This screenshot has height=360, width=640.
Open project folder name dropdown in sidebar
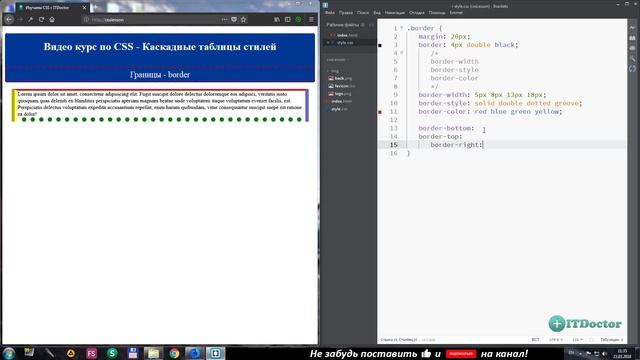[x=338, y=60]
